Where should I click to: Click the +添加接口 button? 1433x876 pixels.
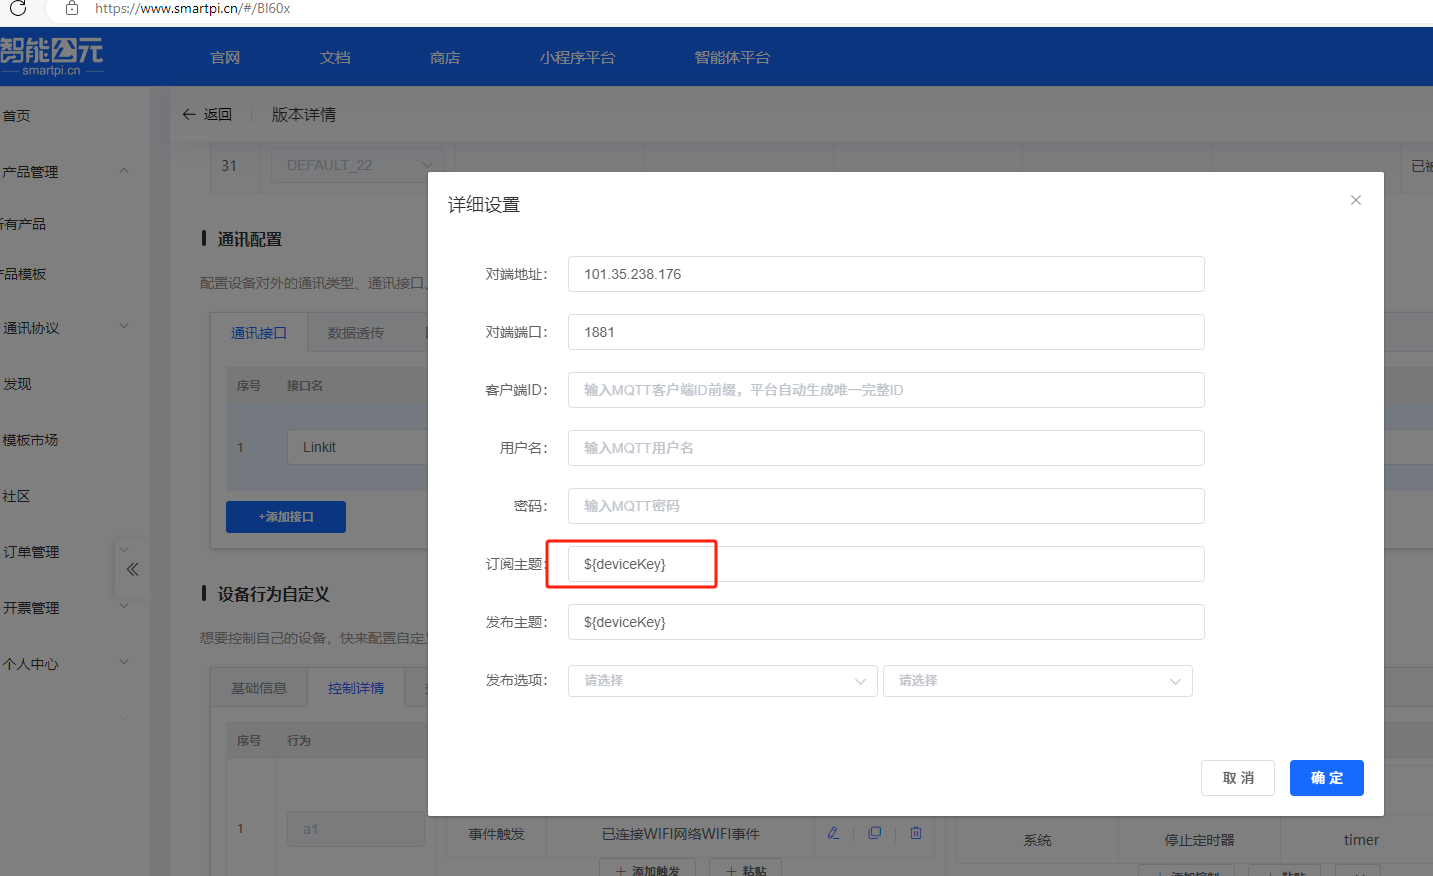[285, 516]
